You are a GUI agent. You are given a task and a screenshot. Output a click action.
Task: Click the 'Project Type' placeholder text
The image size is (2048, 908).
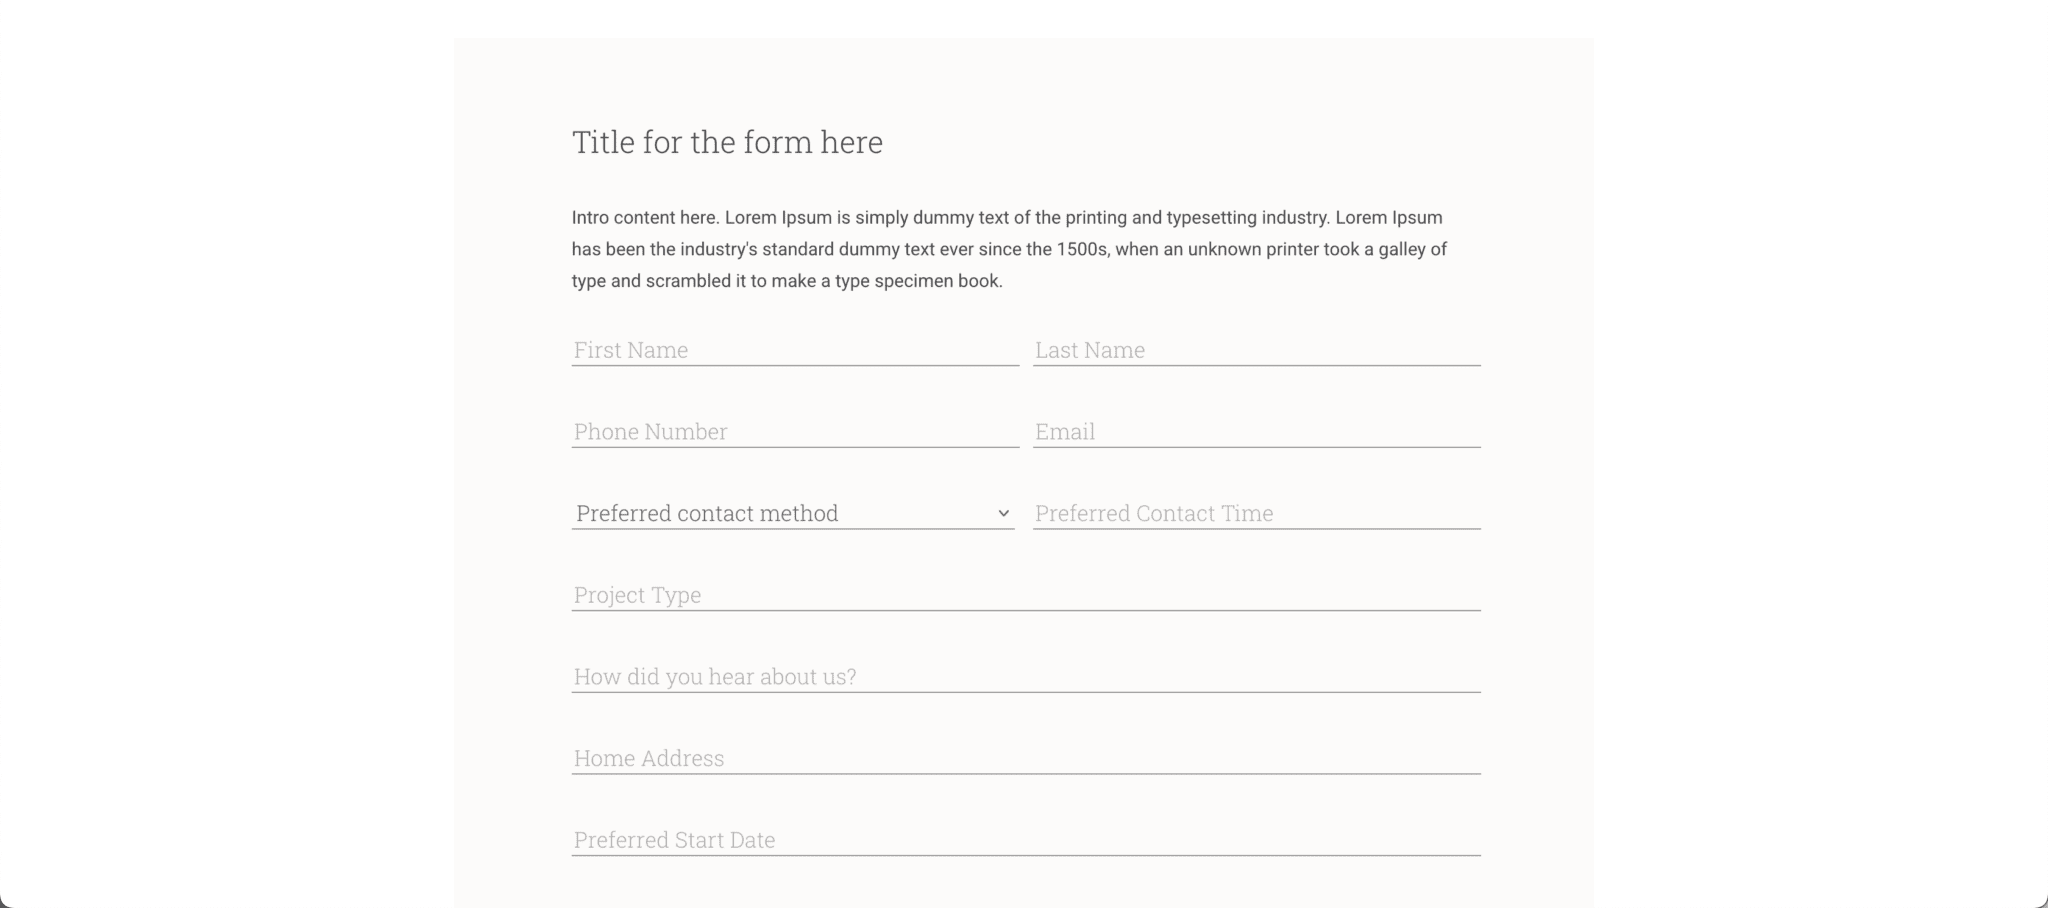[637, 595]
